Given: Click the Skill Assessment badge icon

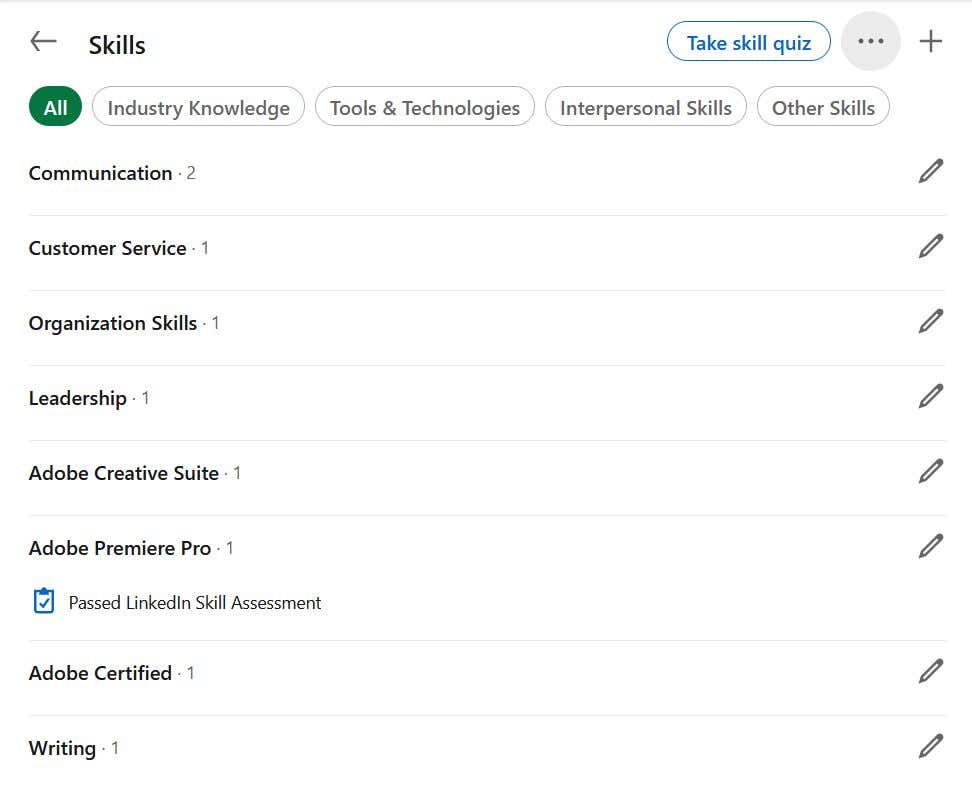Looking at the screenshot, I should 44,602.
